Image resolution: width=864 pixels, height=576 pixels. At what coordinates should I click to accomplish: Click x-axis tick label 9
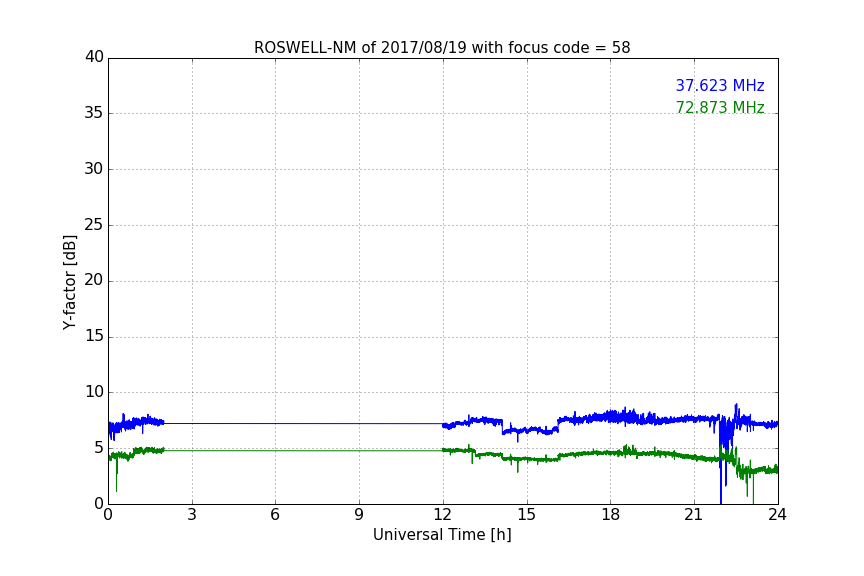pyautogui.click(x=359, y=515)
